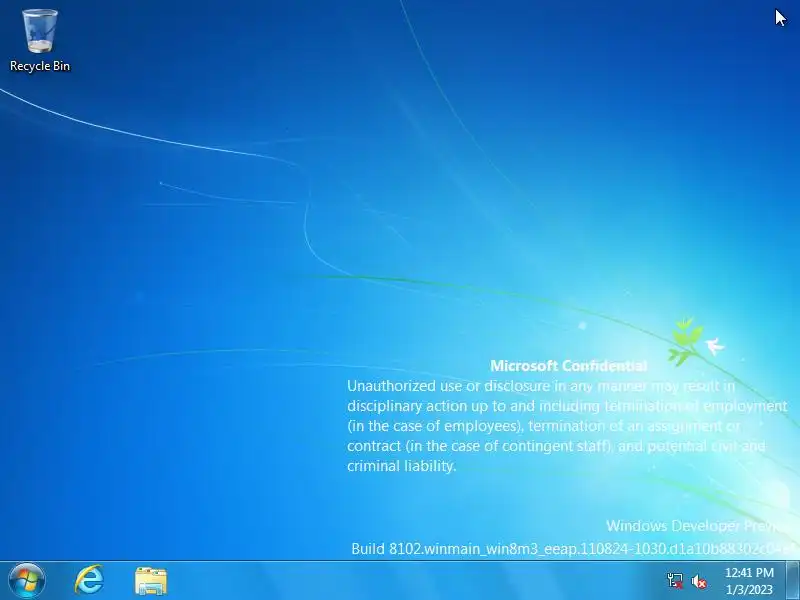Check the network status tray icon
The width and height of the screenshot is (800, 600).
click(x=675, y=581)
